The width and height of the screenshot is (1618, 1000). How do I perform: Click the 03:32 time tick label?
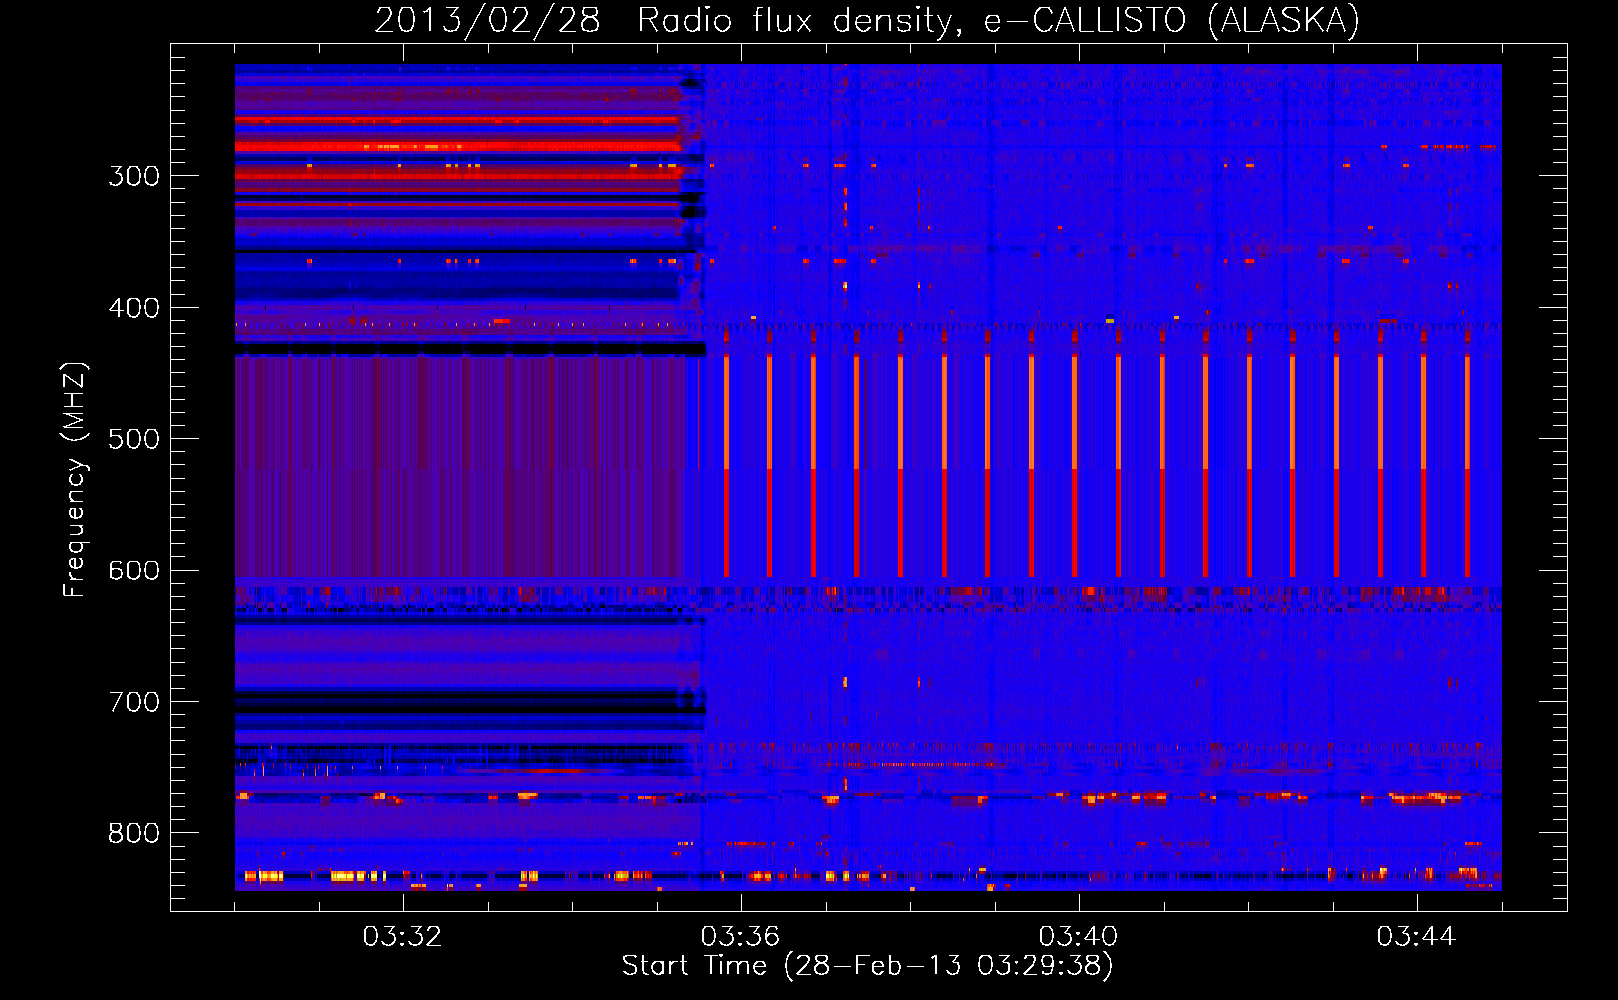[x=402, y=937]
